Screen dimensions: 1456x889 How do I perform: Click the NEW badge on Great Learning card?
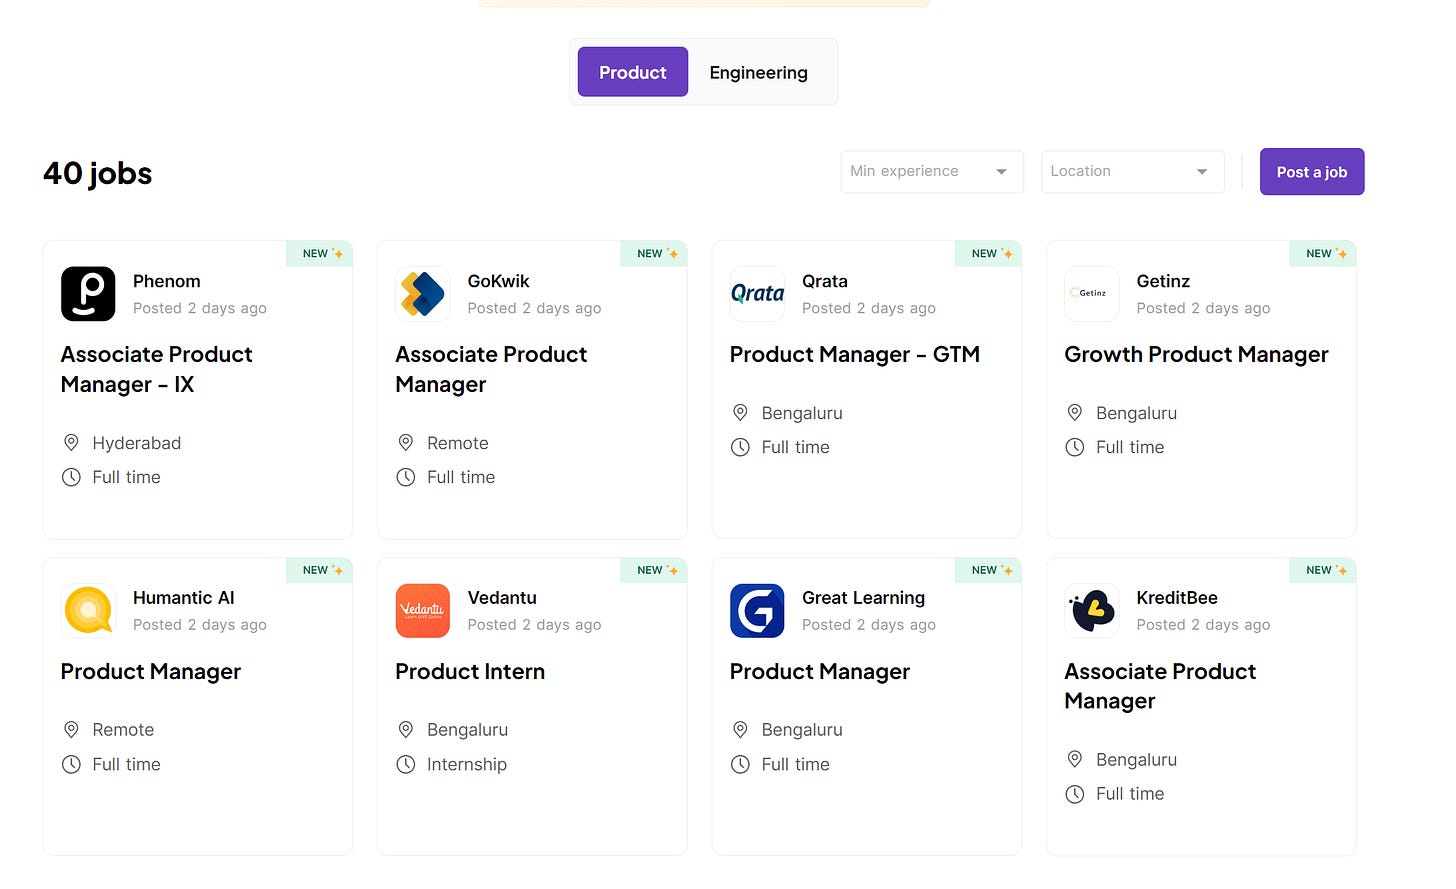click(988, 570)
